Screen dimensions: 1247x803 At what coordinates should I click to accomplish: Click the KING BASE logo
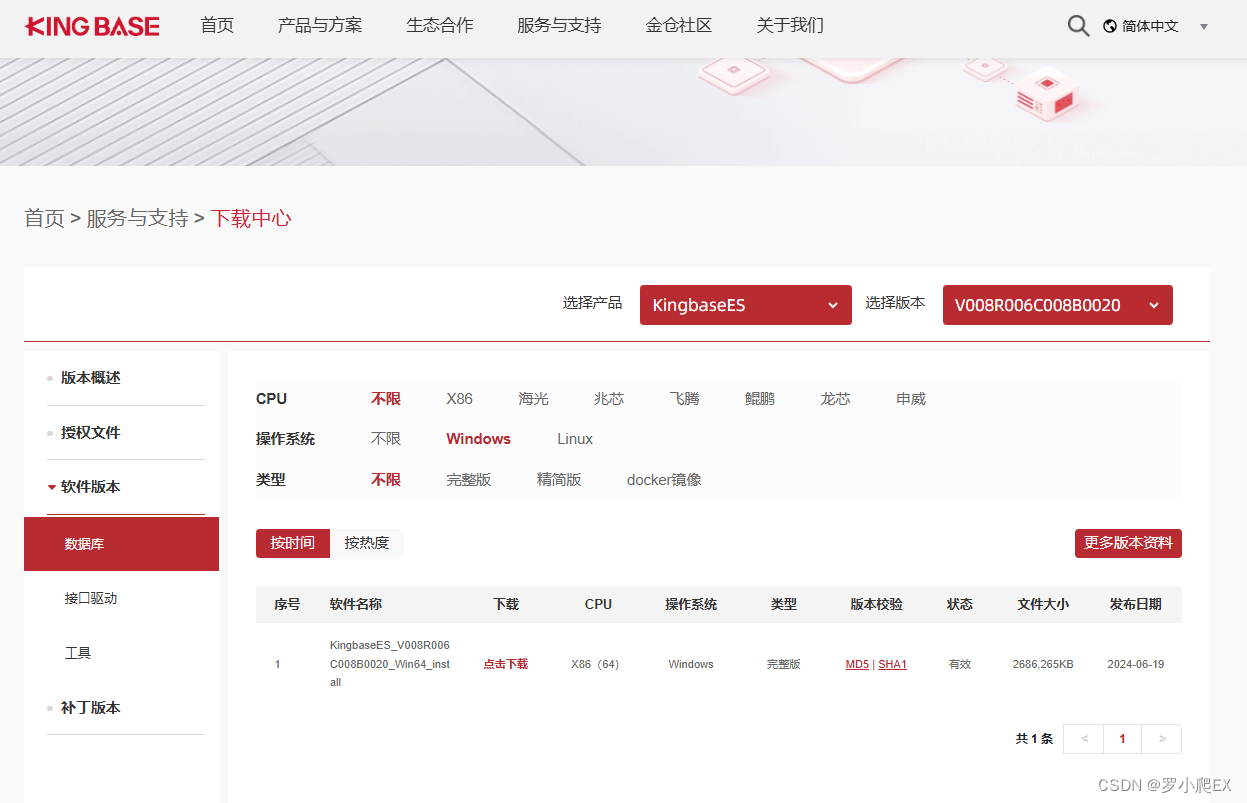[91, 26]
